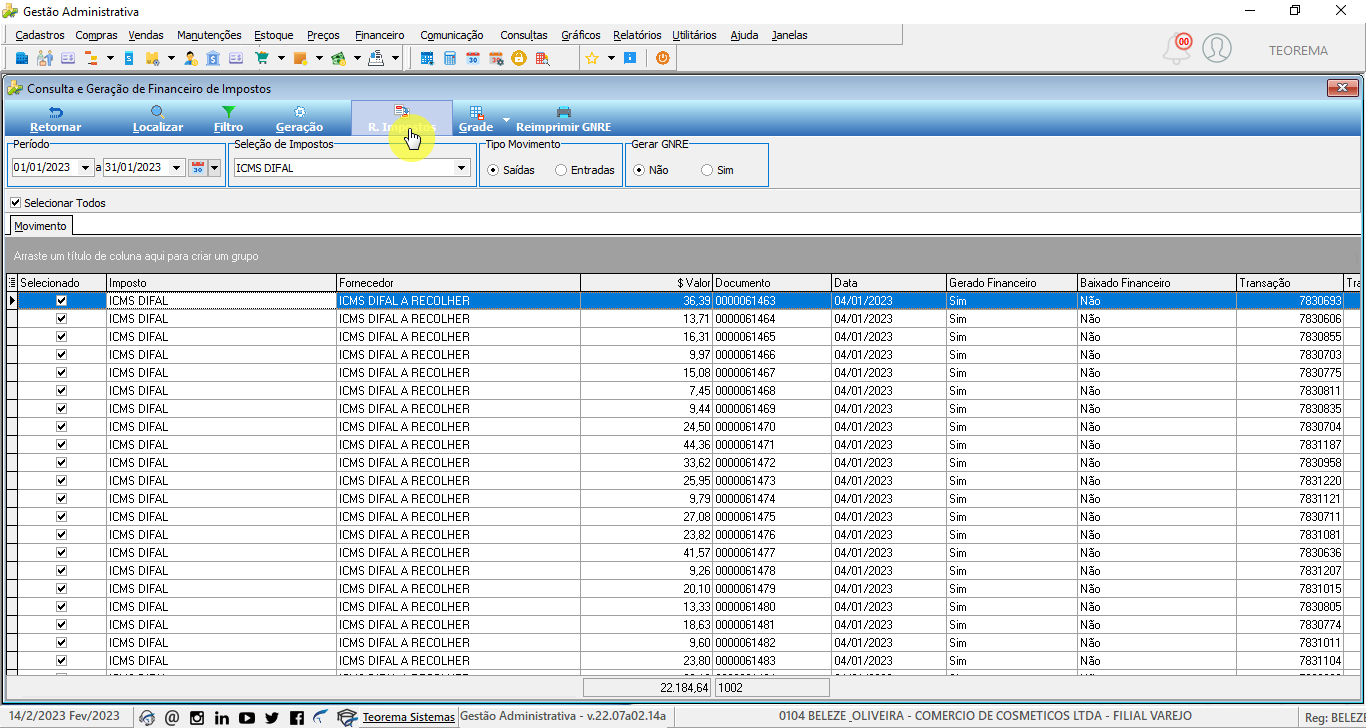Image resolution: width=1366 pixels, height=728 pixels.
Task: Select the Entradas movement type radio
Action: 561,170
